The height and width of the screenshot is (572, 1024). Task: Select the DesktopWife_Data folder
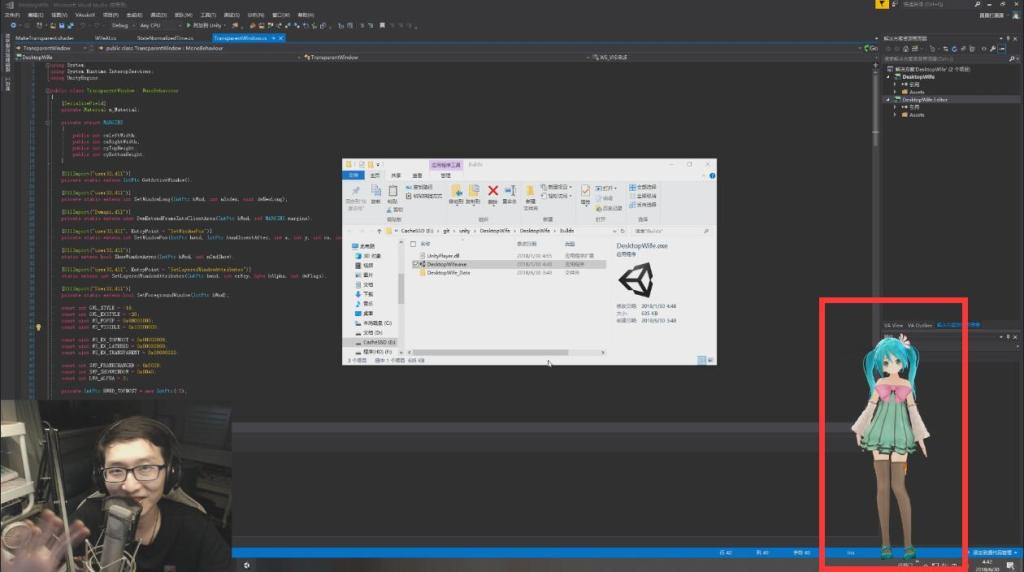pos(448,273)
